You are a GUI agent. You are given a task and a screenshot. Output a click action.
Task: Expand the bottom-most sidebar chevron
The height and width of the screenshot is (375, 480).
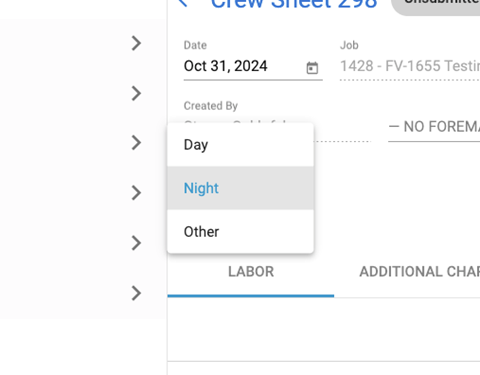point(136,293)
